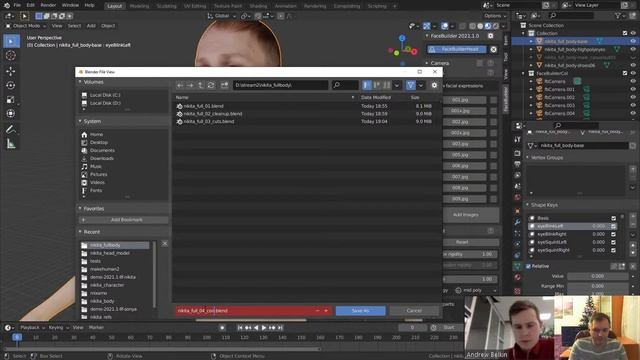Open the Object Mode dropdown

[26, 26]
